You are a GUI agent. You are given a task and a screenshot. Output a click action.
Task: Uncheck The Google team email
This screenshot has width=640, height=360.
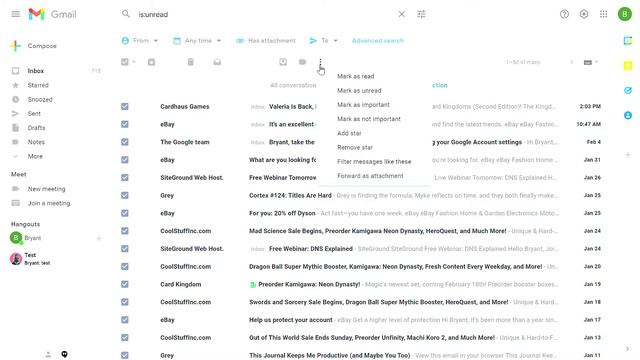(x=125, y=142)
